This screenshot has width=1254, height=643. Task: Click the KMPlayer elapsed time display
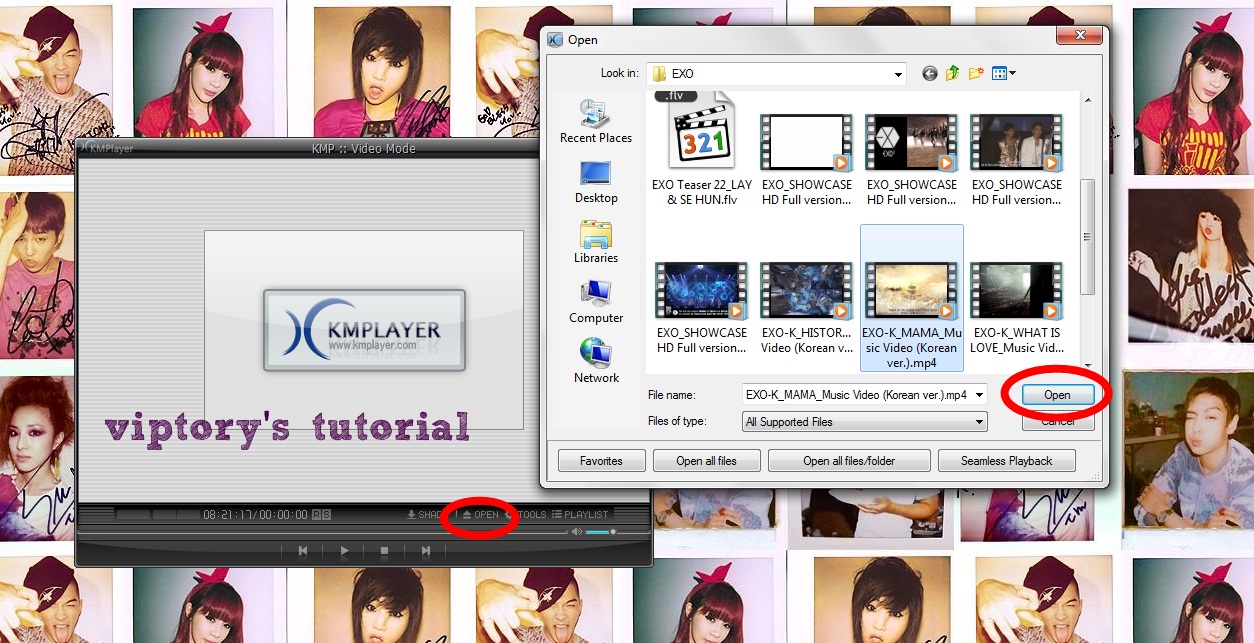point(229,515)
